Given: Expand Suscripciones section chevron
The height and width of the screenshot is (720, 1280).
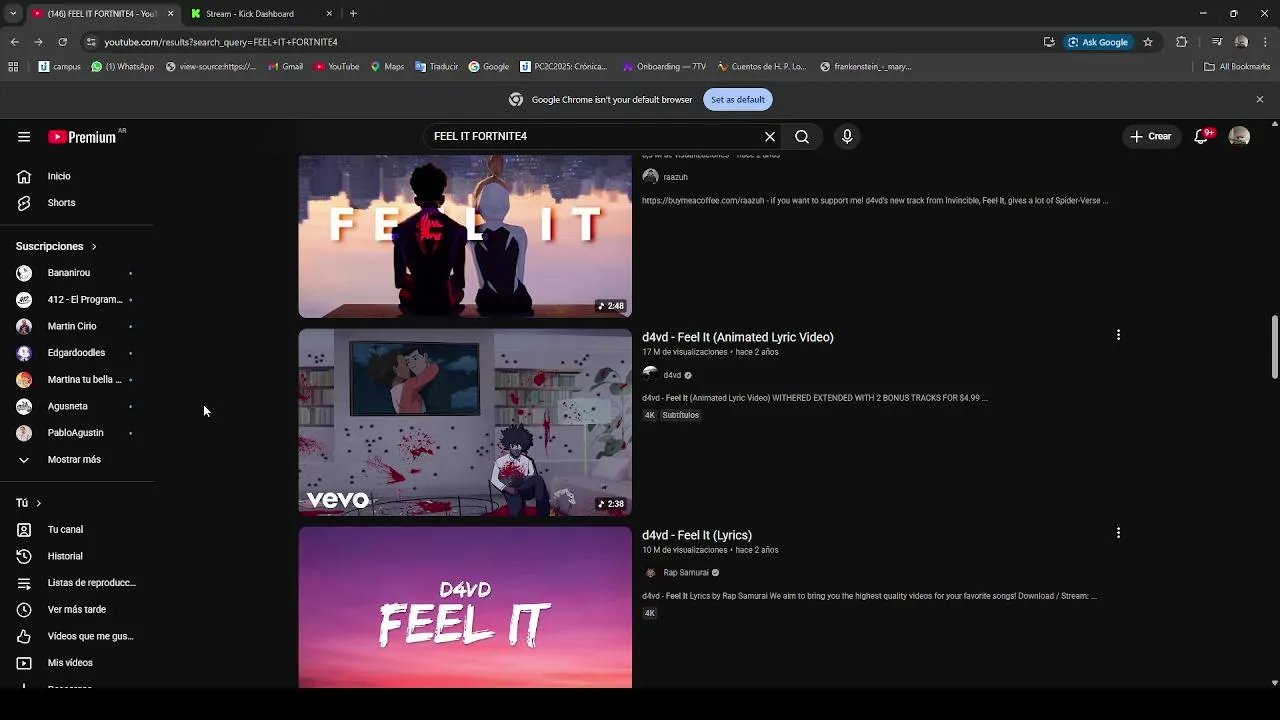Looking at the screenshot, I should point(94,246).
